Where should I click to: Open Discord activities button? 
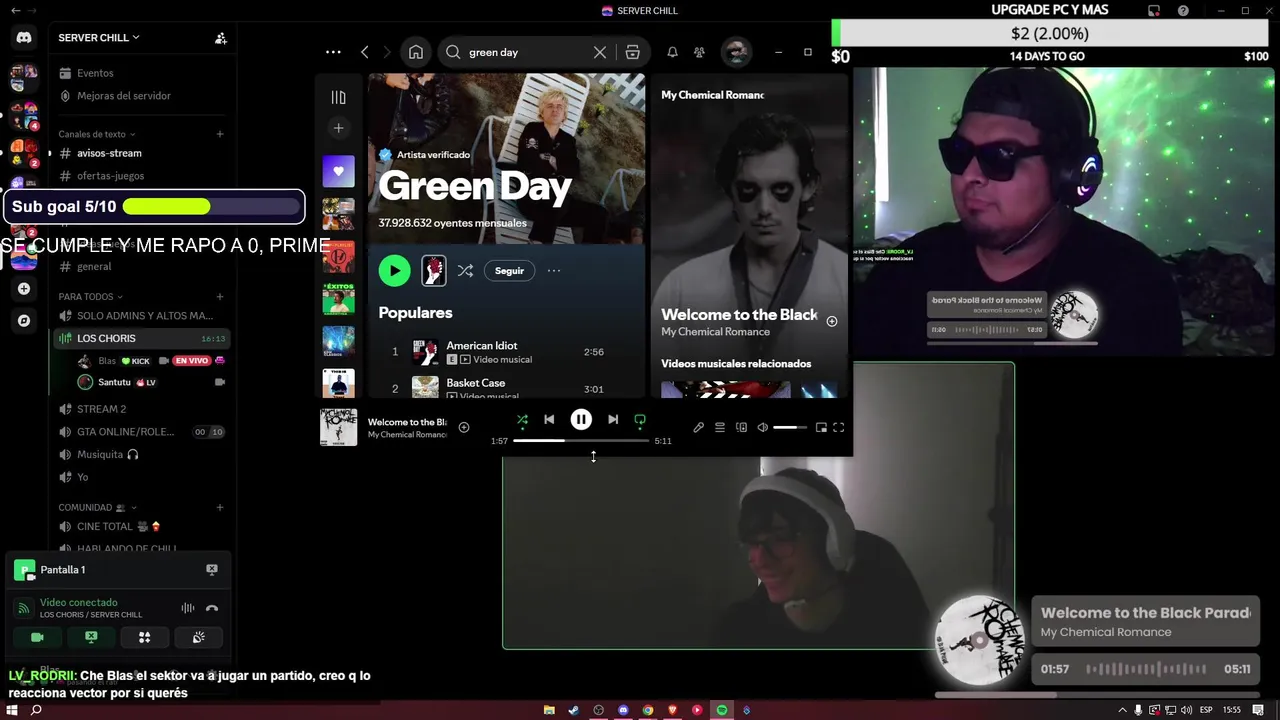144,637
